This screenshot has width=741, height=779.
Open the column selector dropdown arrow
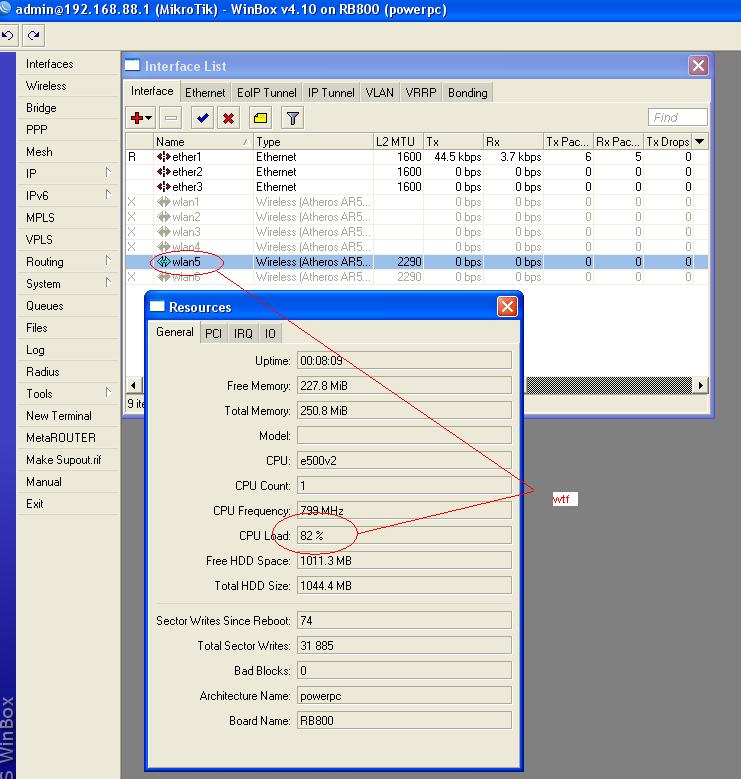click(x=700, y=142)
